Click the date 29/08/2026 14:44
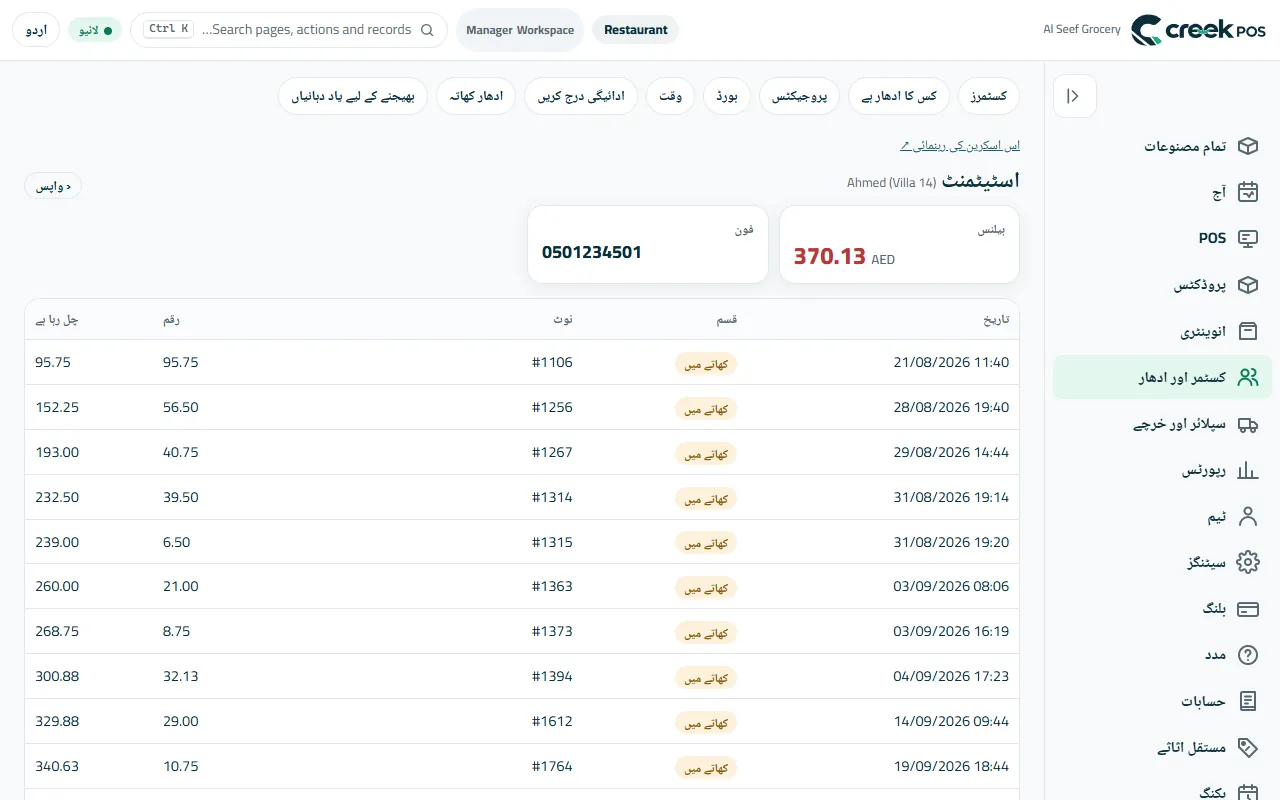Screen dimensions: 1280x800 tap(951, 452)
